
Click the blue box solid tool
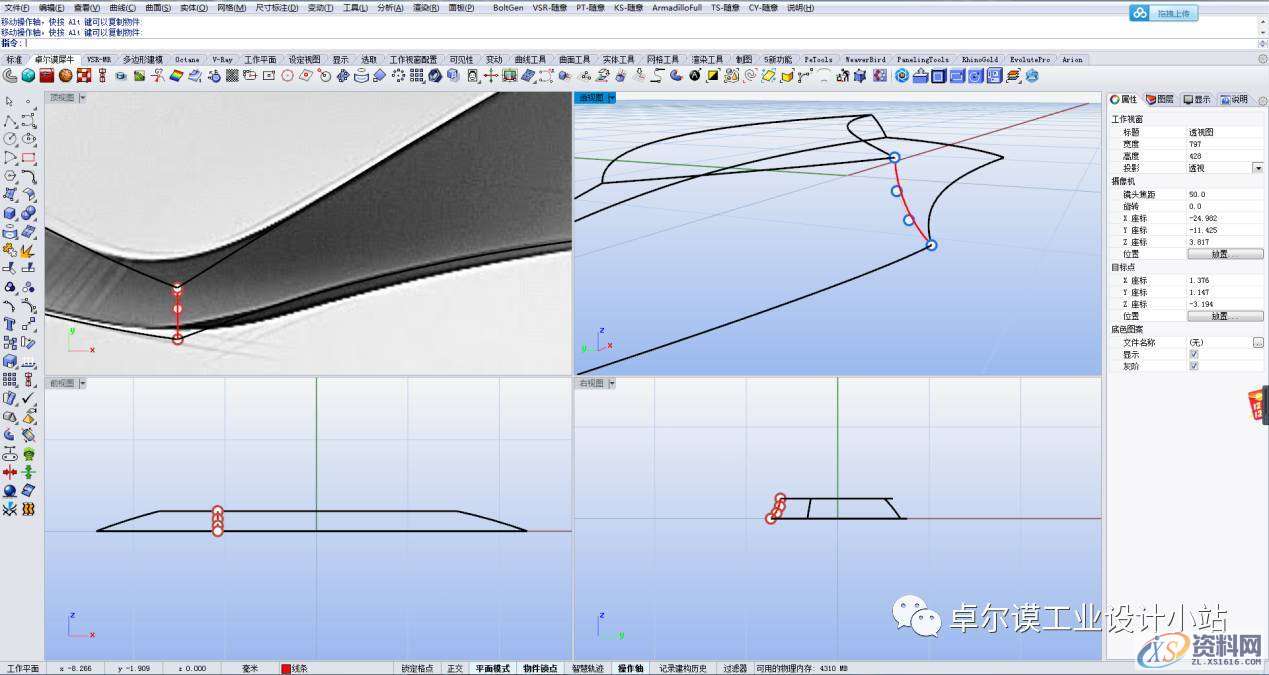[10, 213]
